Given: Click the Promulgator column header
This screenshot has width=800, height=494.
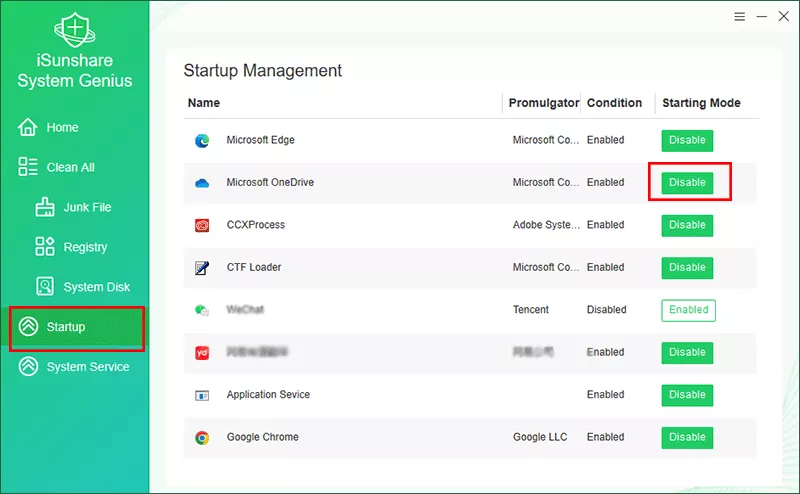Looking at the screenshot, I should pyautogui.click(x=544, y=103).
